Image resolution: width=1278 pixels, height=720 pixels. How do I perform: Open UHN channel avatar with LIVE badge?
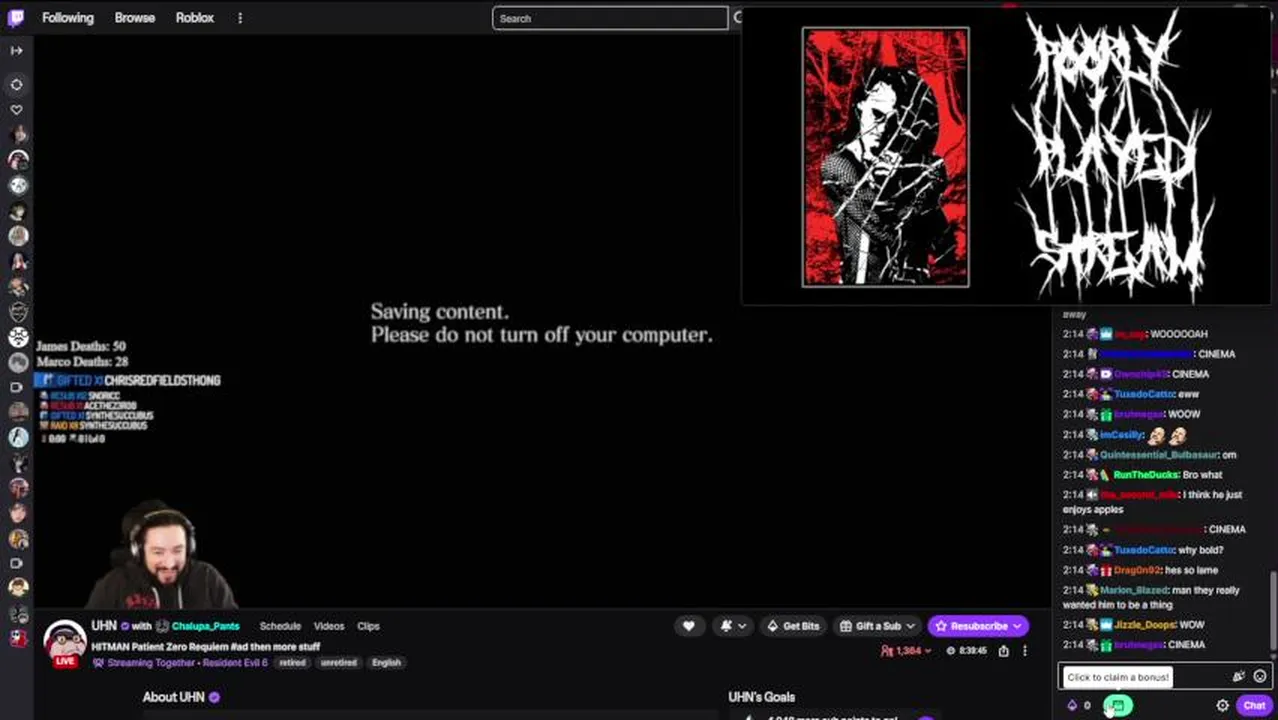[x=64, y=644]
